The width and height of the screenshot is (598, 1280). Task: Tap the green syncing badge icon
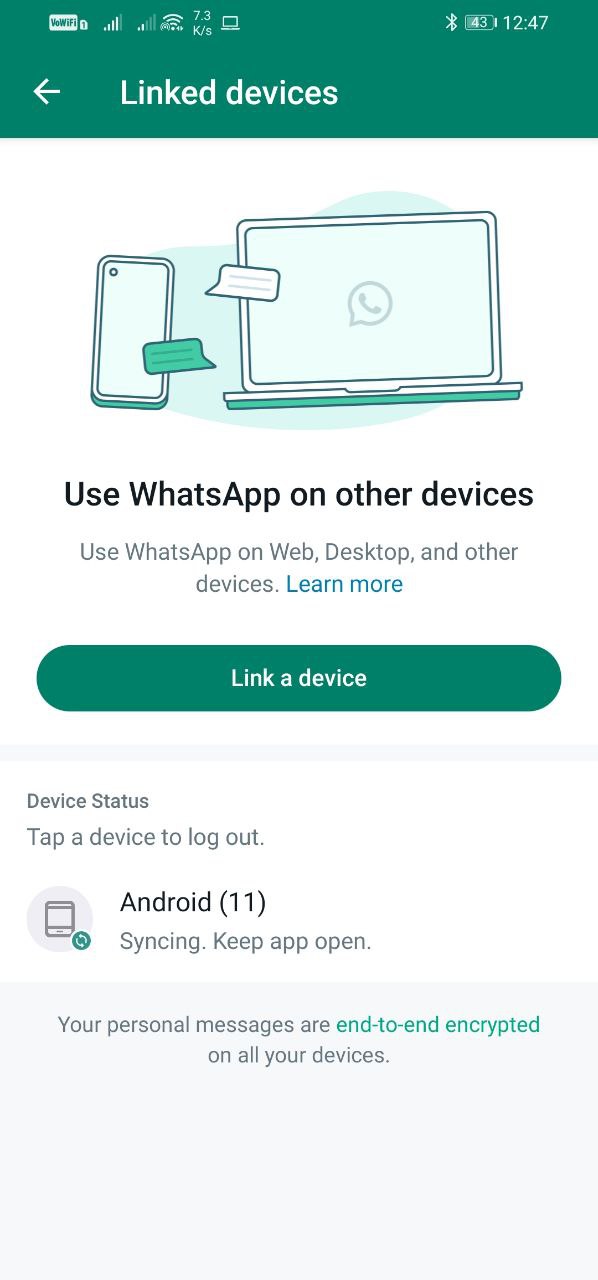point(81,940)
